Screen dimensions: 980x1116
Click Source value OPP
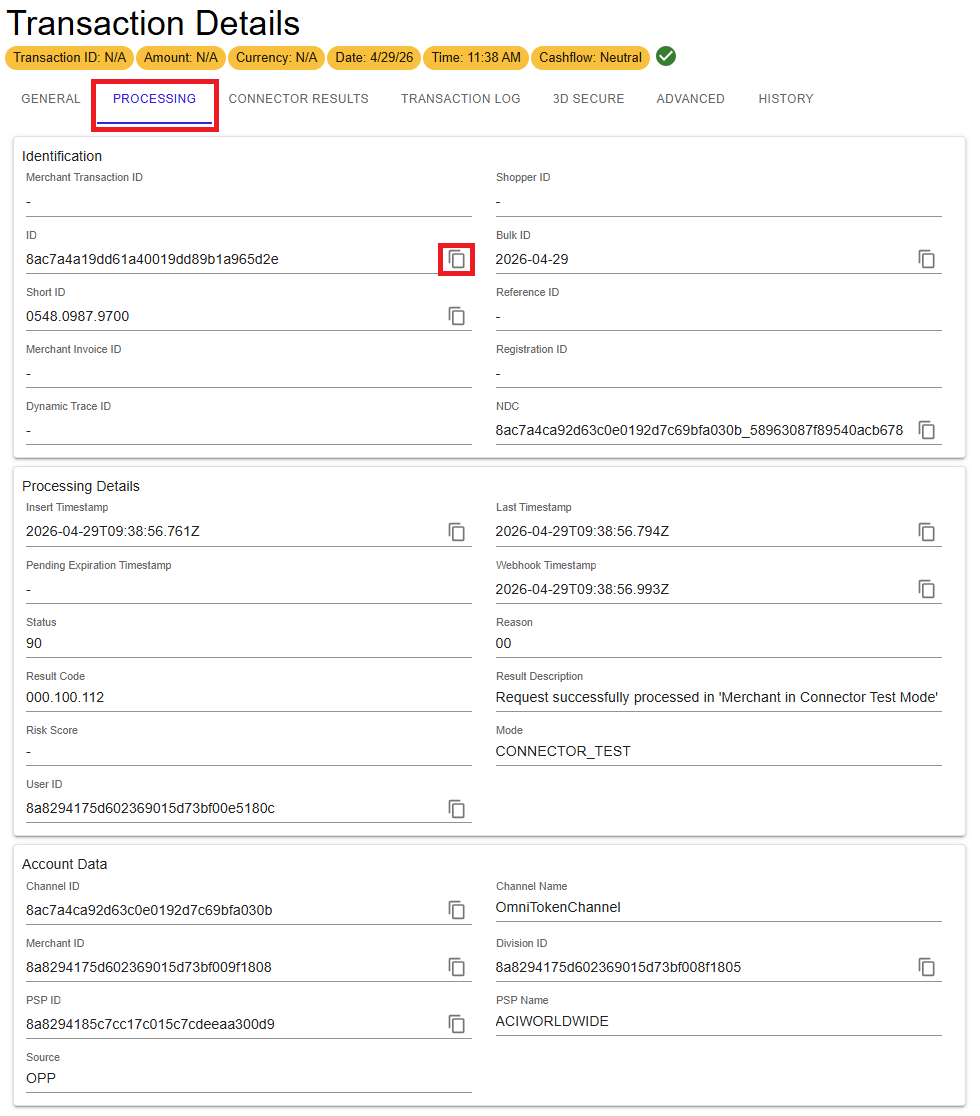coord(41,1078)
